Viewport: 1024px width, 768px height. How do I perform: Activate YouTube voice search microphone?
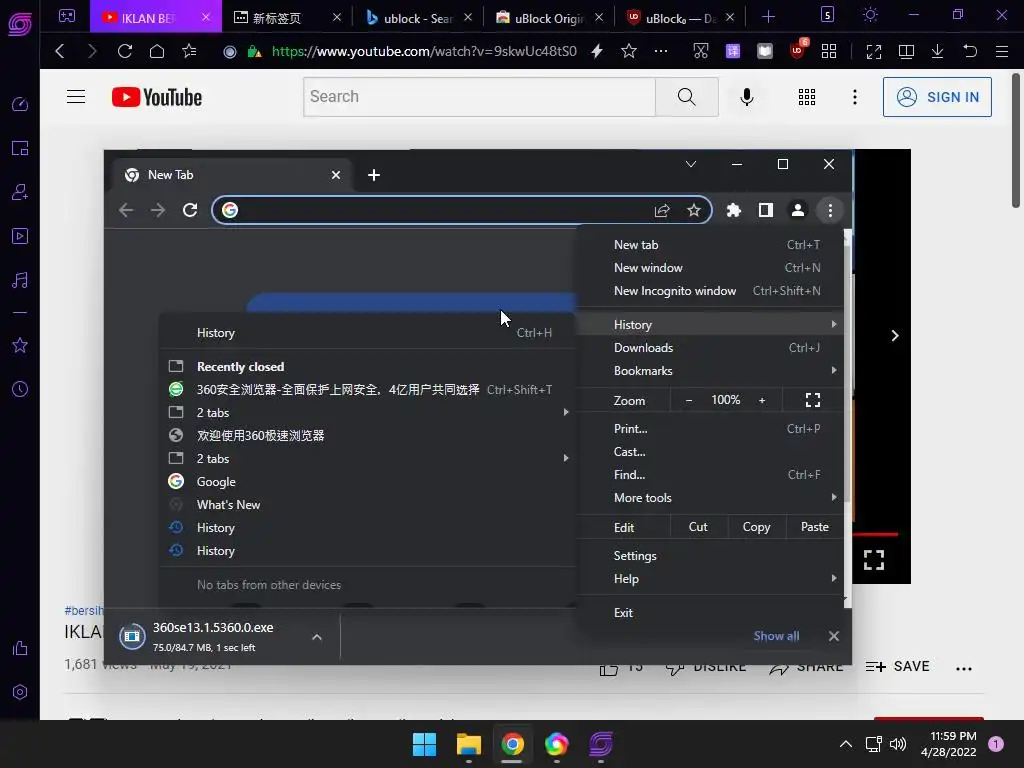tap(746, 97)
